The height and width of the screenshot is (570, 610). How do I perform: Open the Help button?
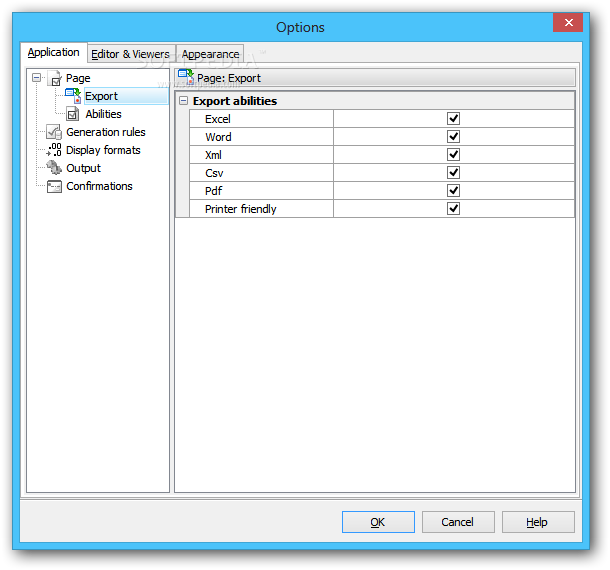538,522
